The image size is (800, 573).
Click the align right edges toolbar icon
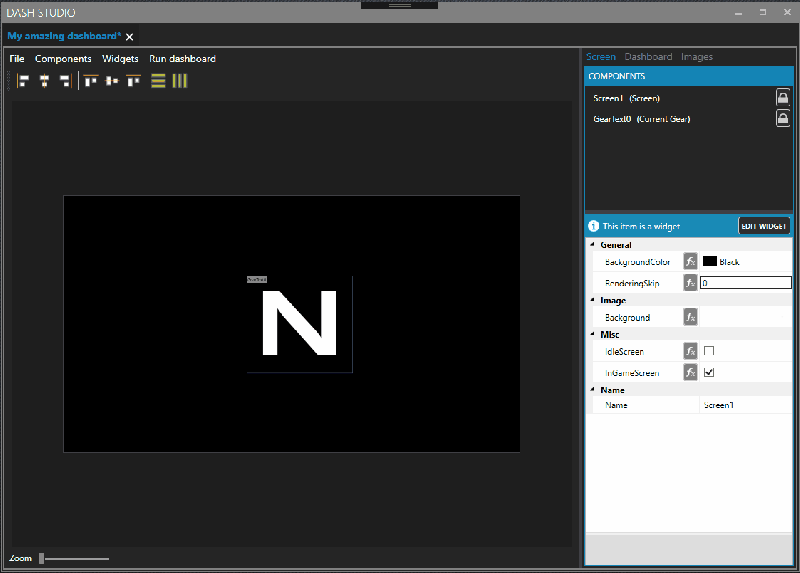point(65,81)
